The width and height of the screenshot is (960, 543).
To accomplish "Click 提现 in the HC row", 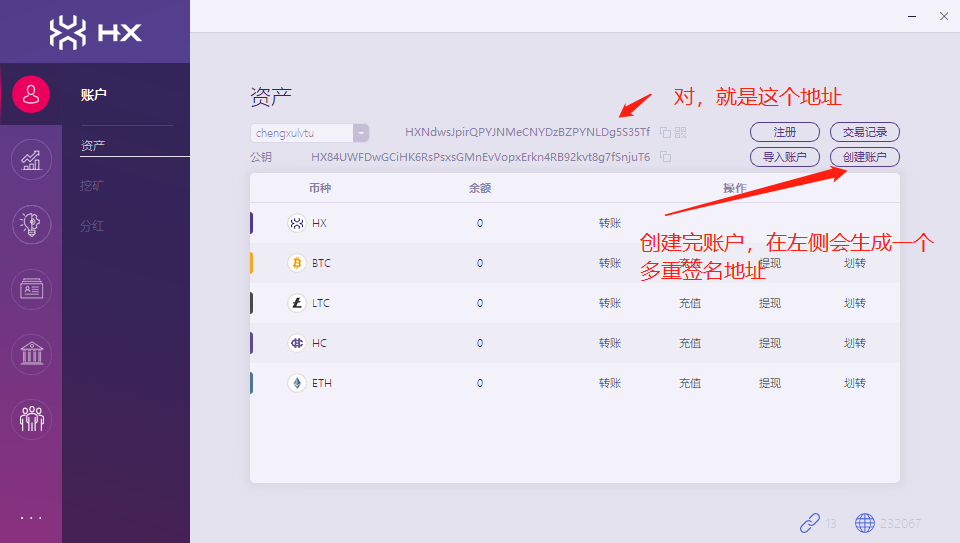I will [770, 343].
